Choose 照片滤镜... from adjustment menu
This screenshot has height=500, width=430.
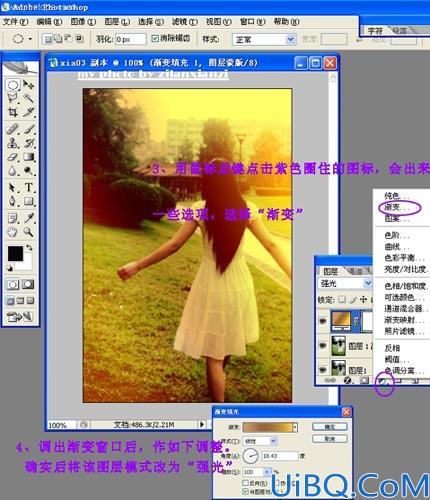point(404,331)
